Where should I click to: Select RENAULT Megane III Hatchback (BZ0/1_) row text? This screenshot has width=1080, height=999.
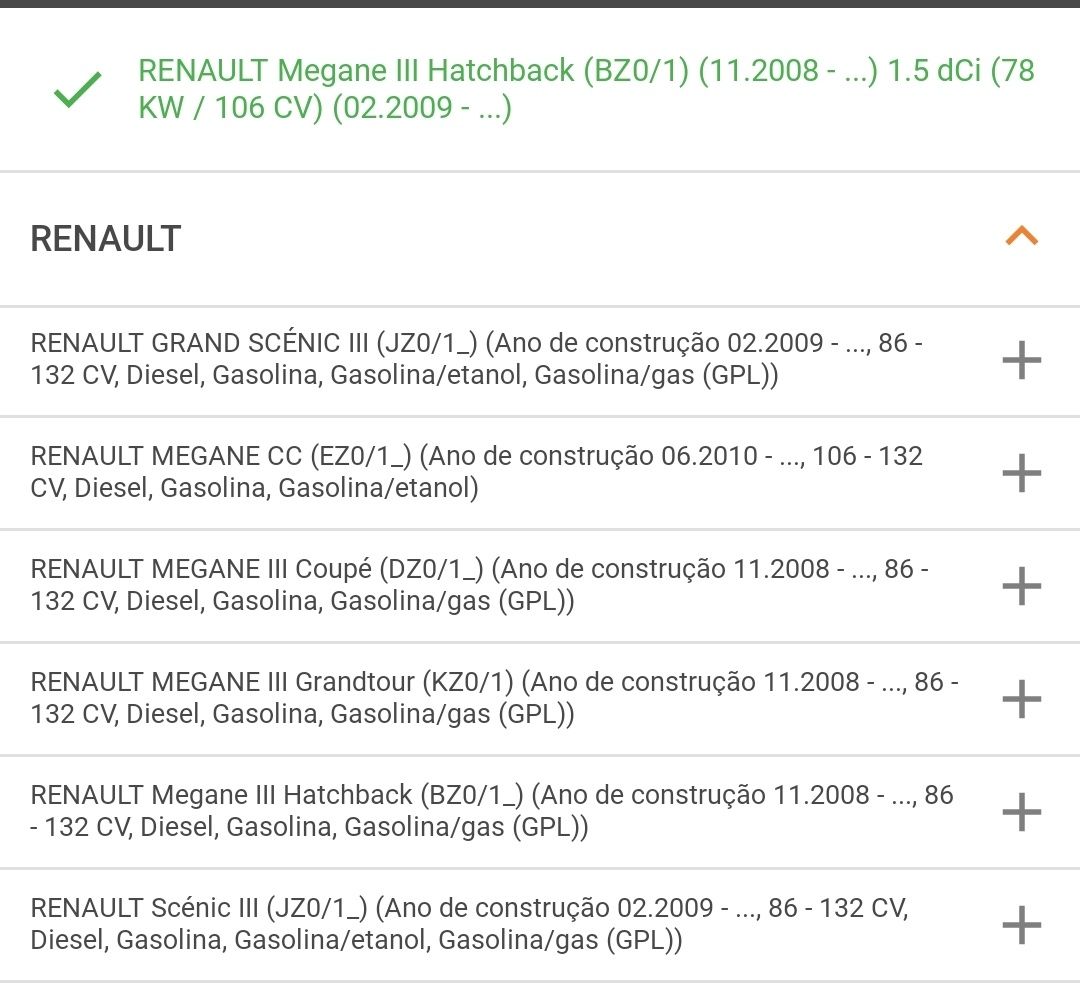tap(492, 811)
